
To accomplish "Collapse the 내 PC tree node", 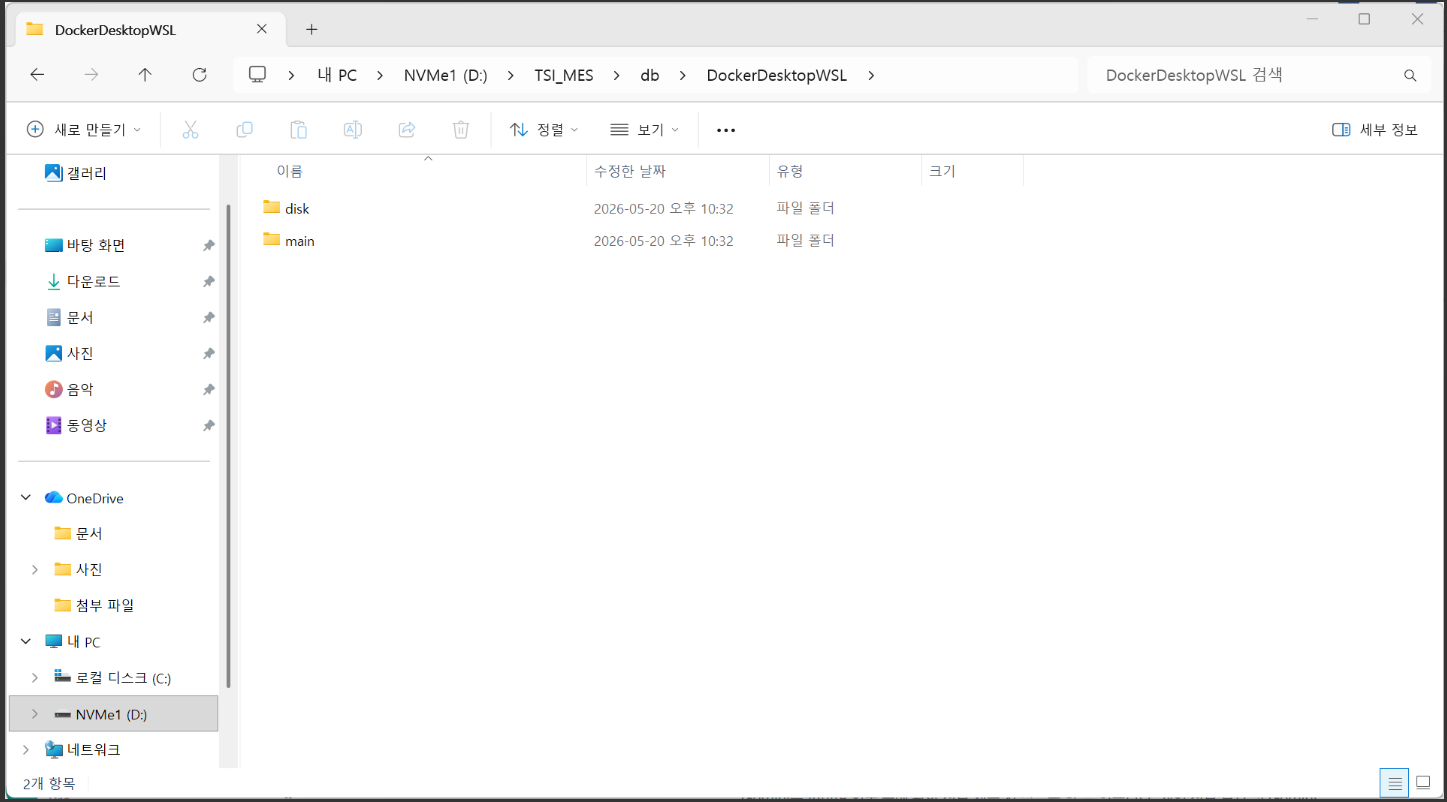I will point(26,642).
